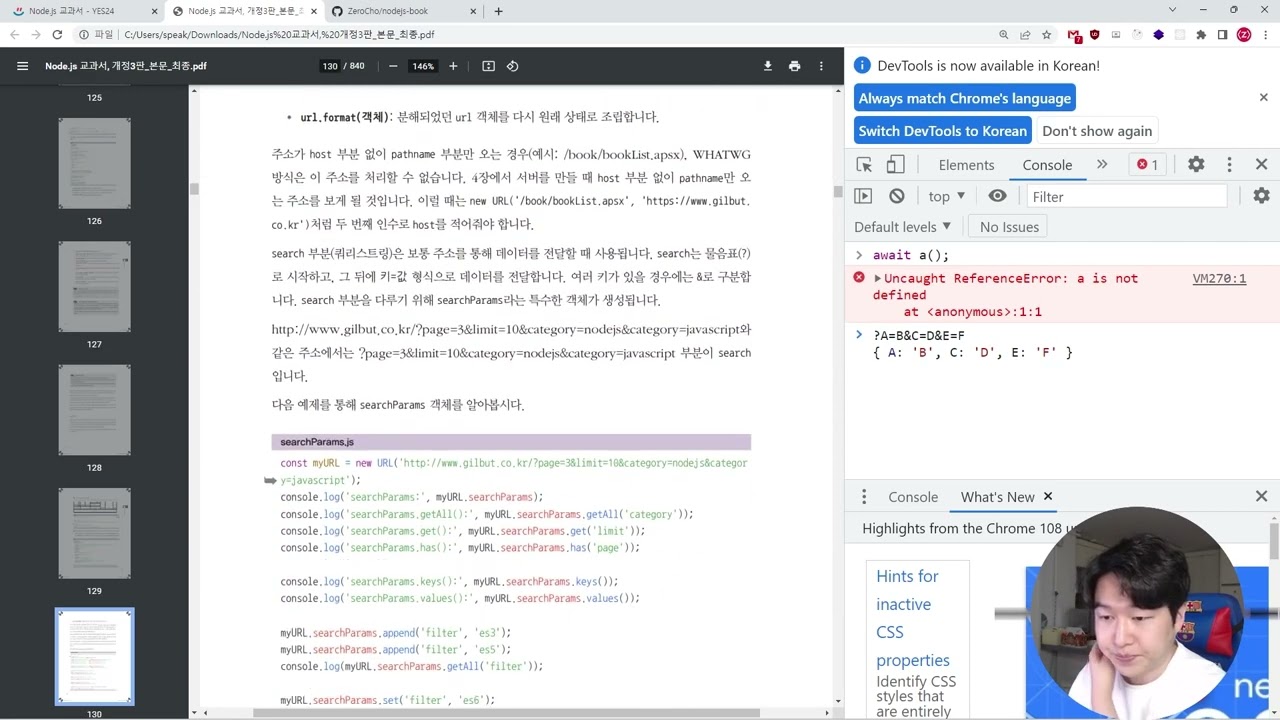Zoom in the PDF with plus button
Screen dimensions: 1280x720
pos(453,66)
